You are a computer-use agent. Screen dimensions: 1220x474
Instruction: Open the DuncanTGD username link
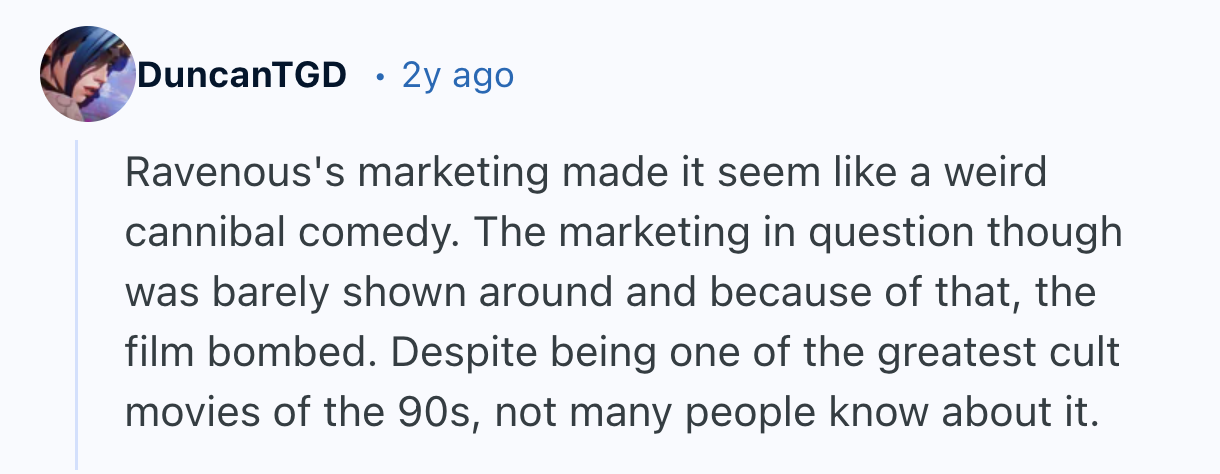[242, 75]
